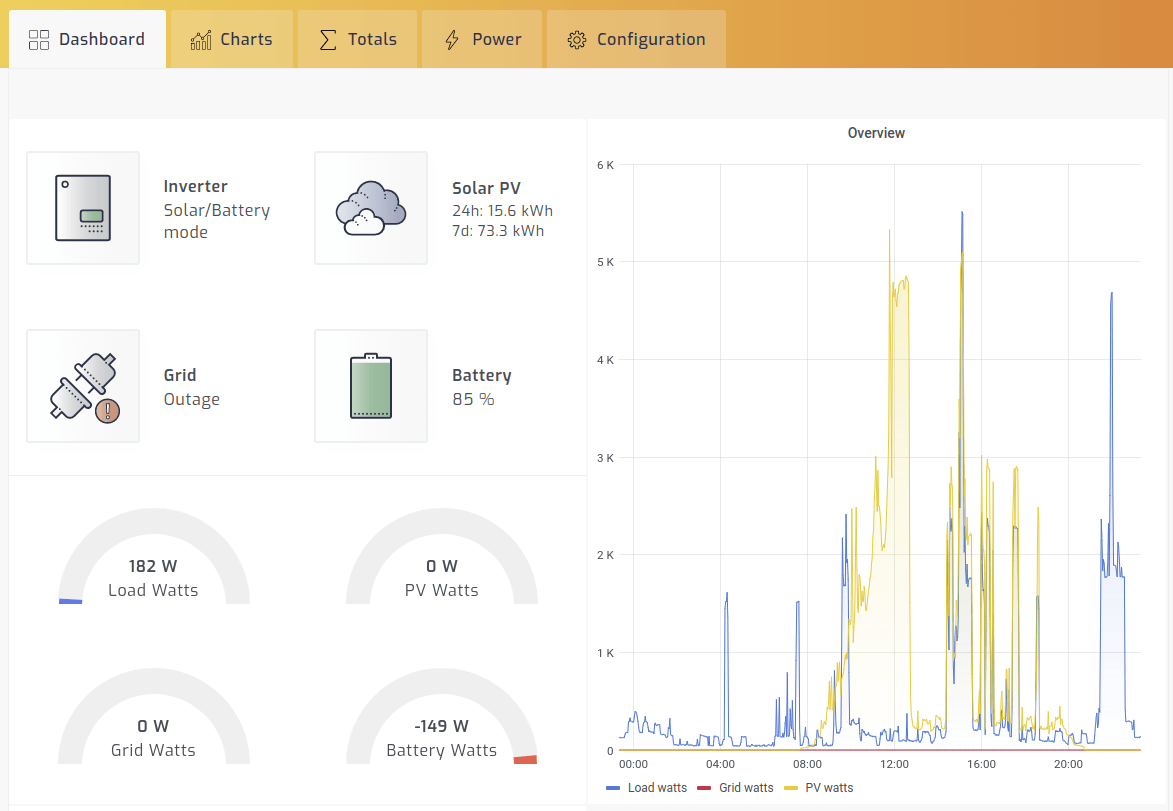The height and width of the screenshot is (811, 1173).
Task: Select the Dashboard grid icon
Action: [x=39, y=38]
